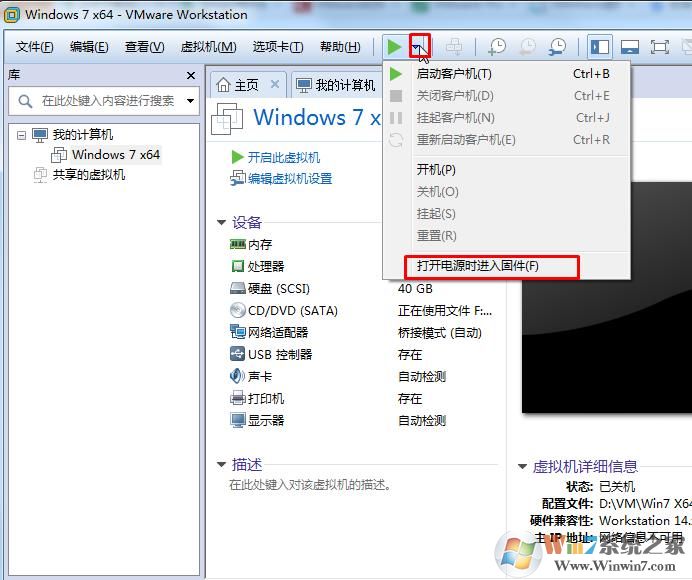
Task: Select 我的计算机 in the library tree
Action: coord(83,135)
